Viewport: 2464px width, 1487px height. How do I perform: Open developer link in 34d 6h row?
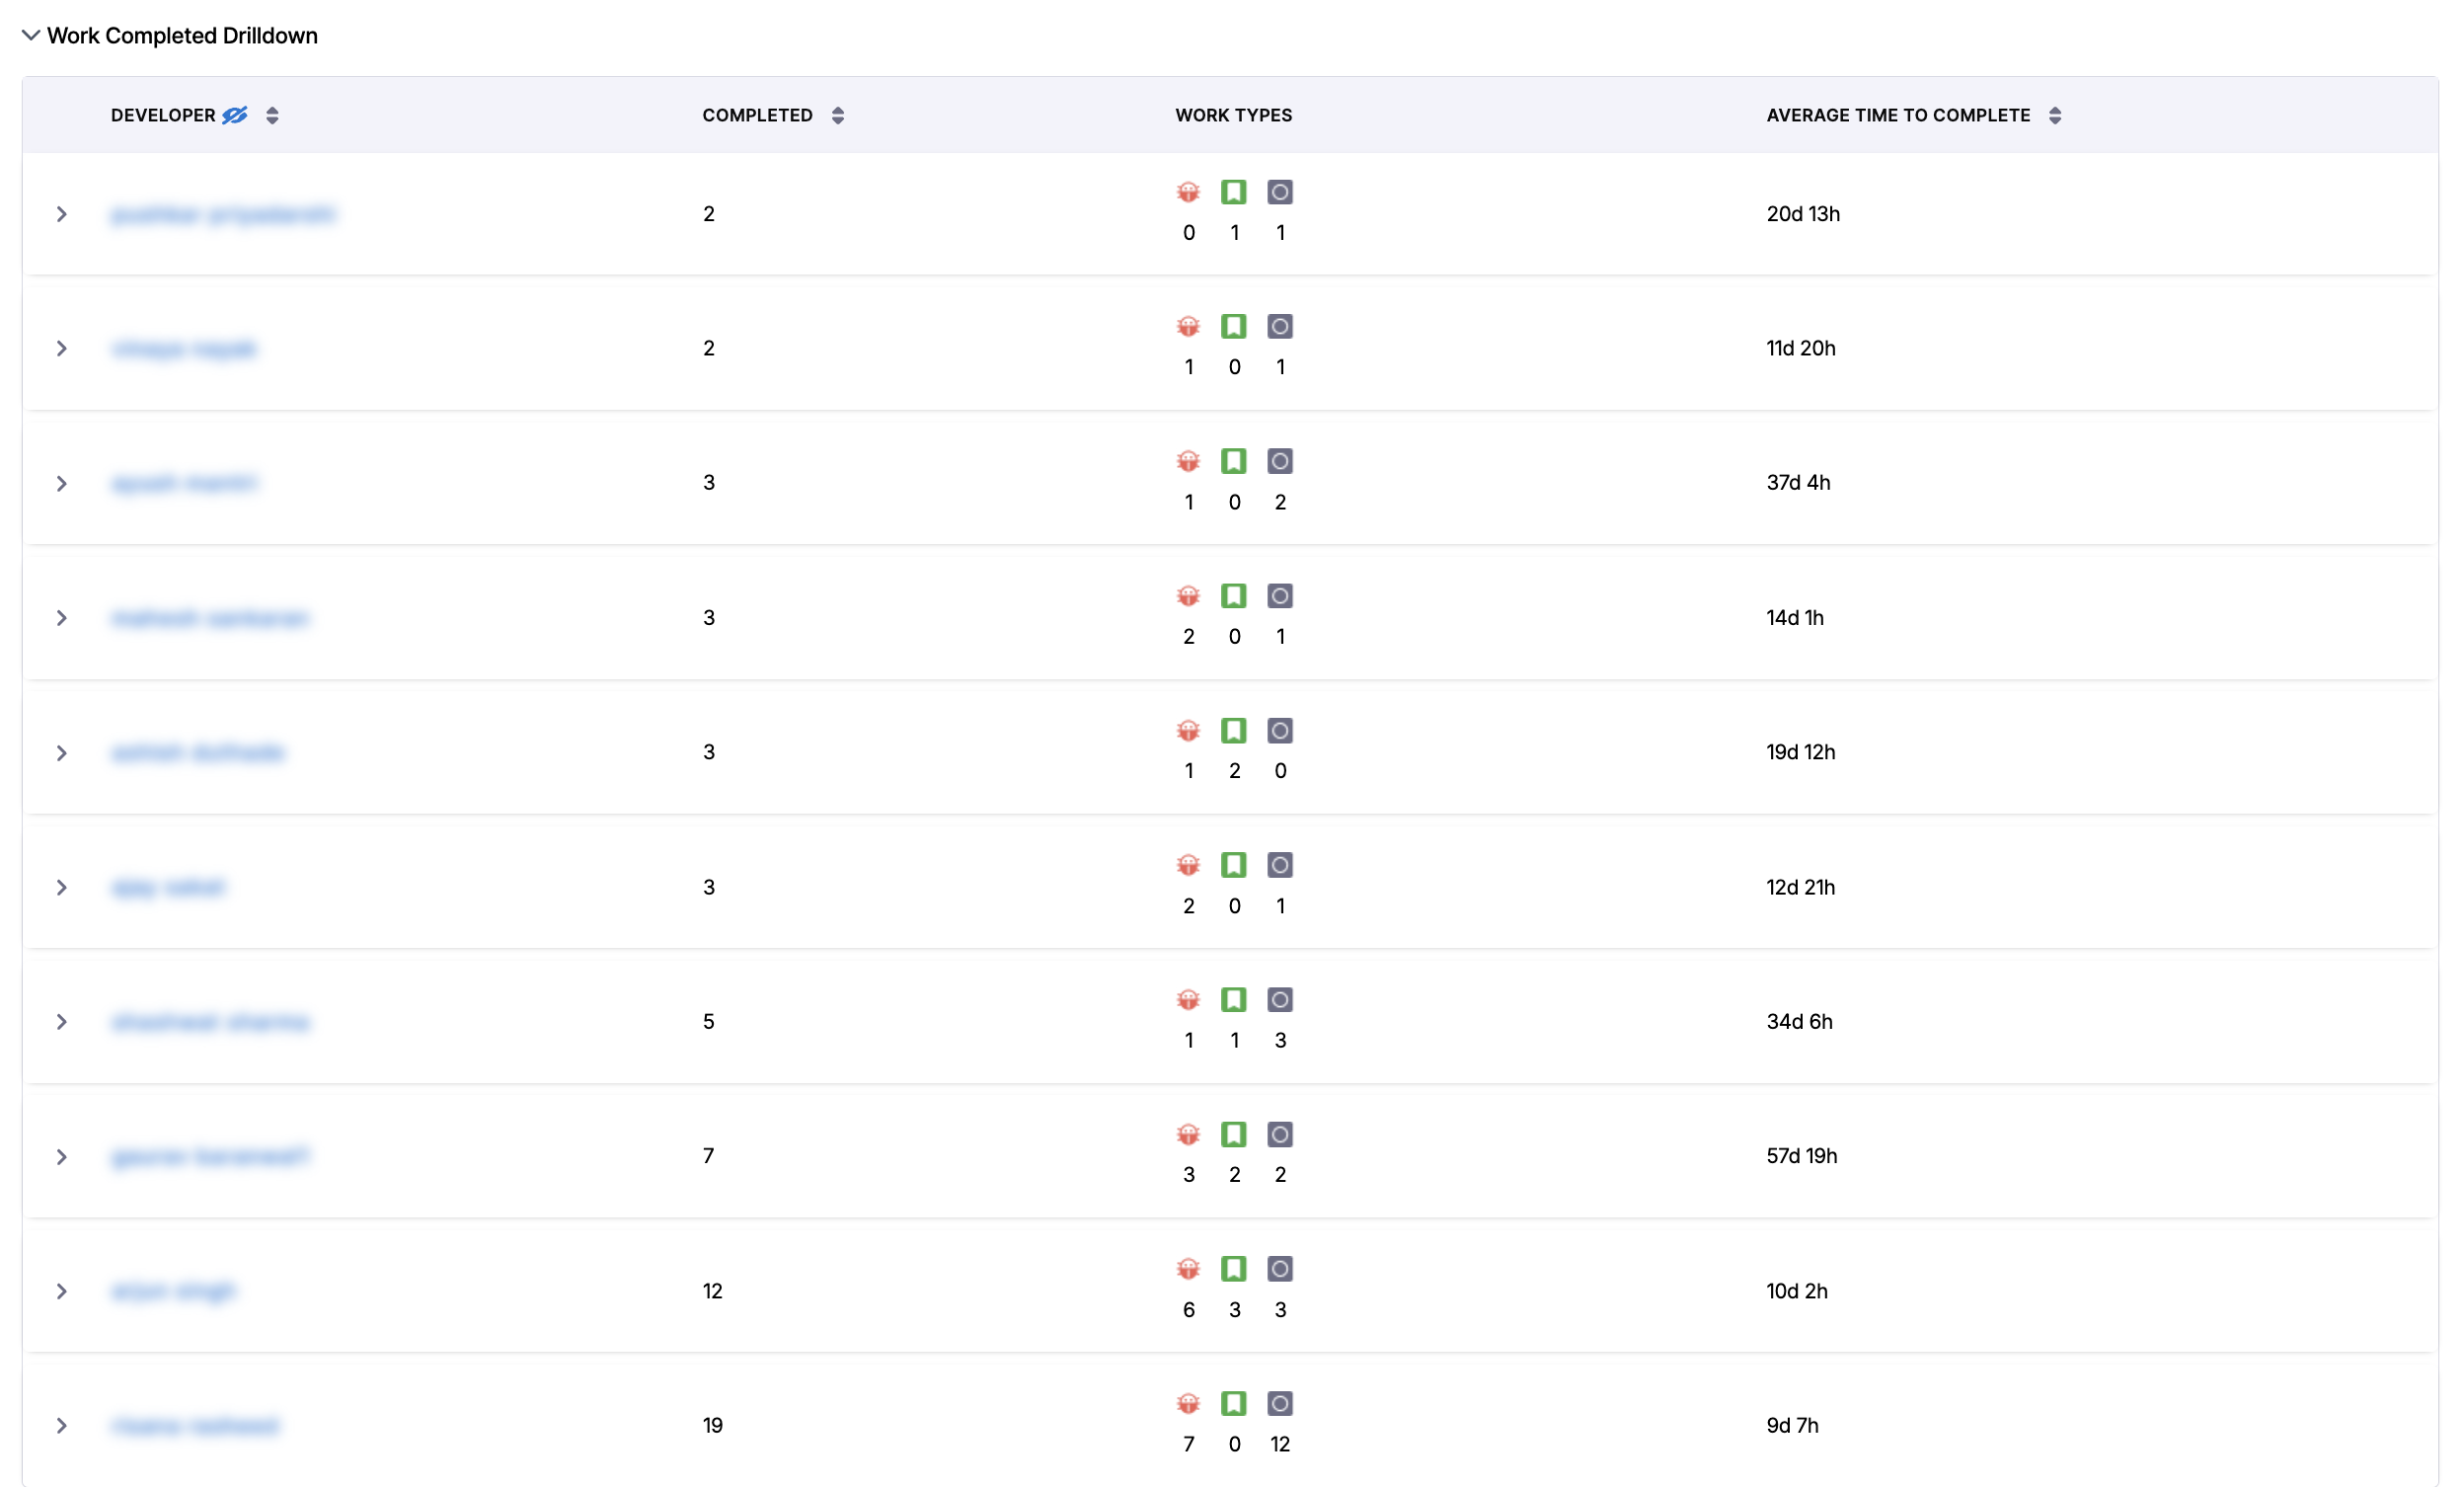(211, 1022)
